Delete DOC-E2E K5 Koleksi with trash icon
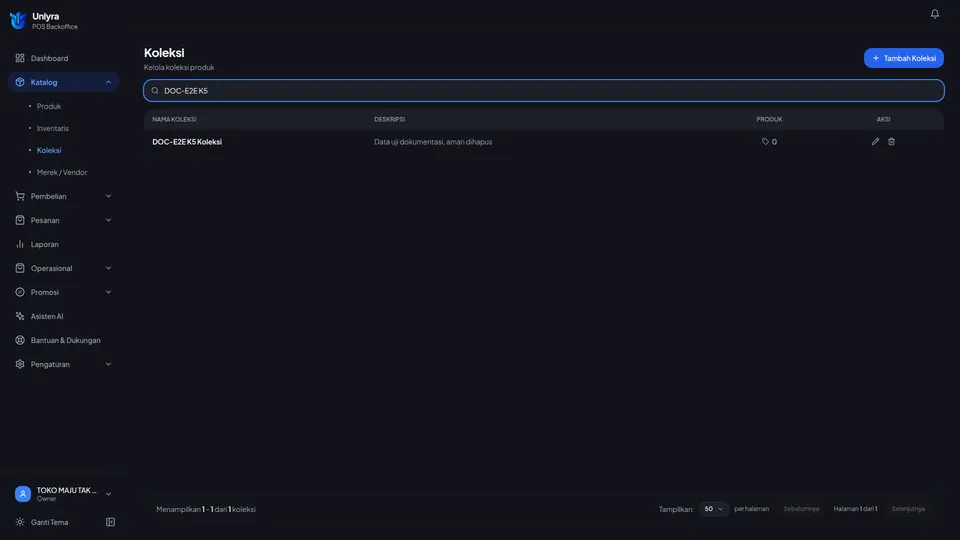 click(891, 141)
